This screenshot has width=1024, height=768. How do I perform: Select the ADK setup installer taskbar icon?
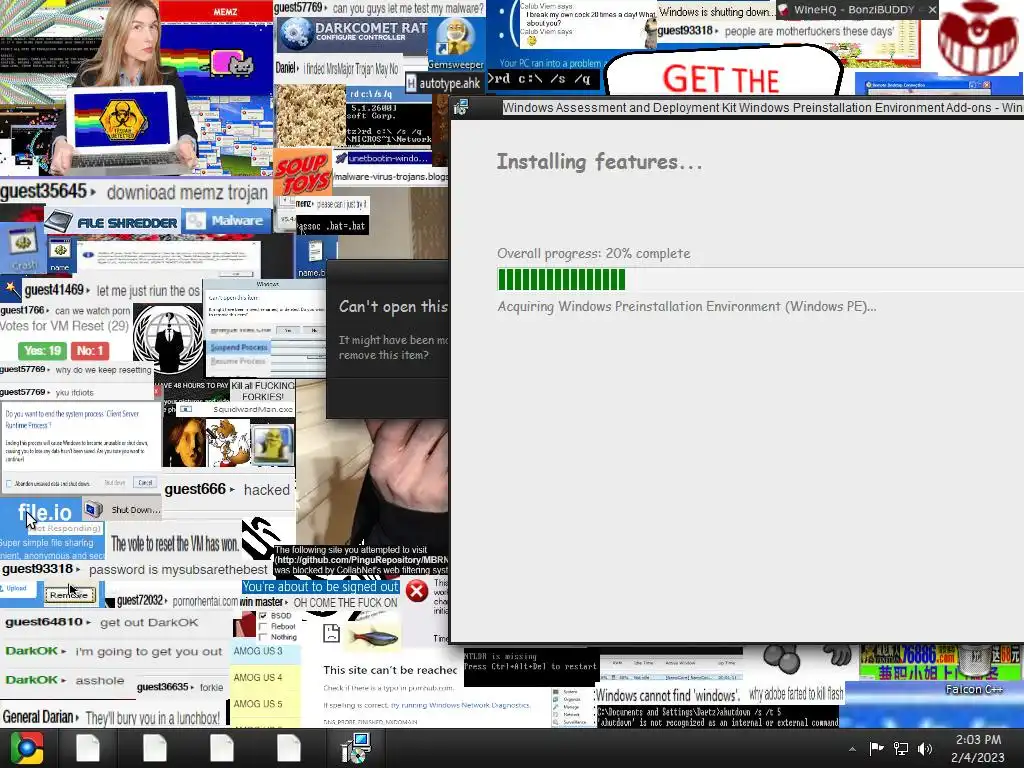coord(356,748)
